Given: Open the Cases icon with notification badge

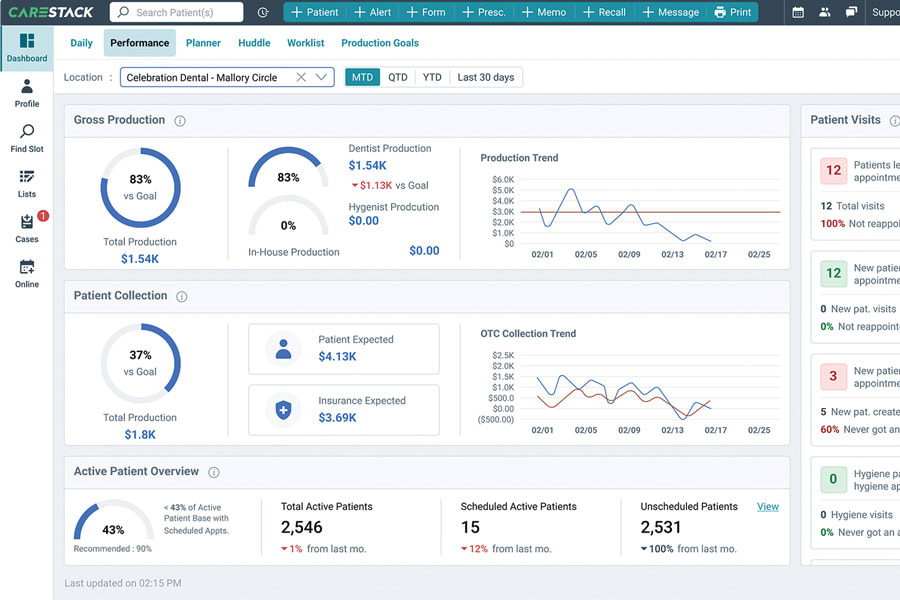Looking at the screenshot, I should (27, 227).
